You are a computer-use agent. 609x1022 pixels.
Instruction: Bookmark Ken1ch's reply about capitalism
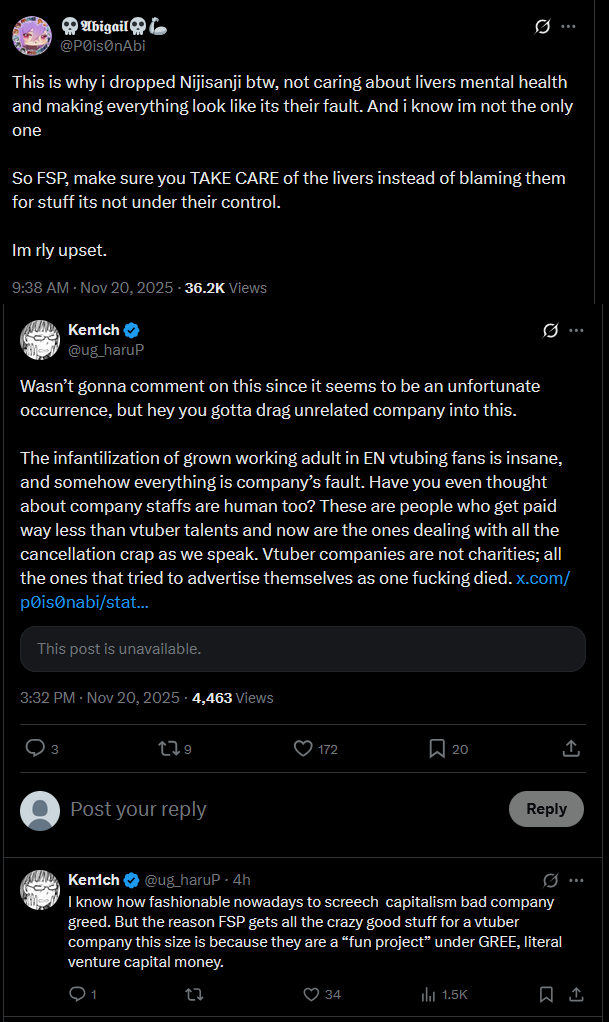point(546,994)
